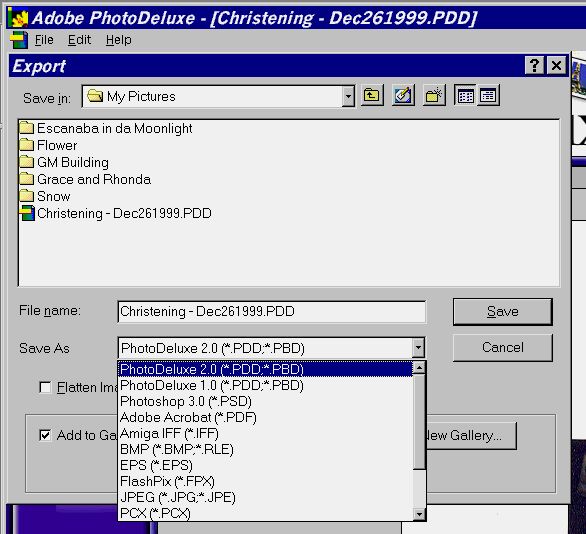Choose PCX (*.PCX) format
The width and height of the screenshot is (586, 534).
265,513
